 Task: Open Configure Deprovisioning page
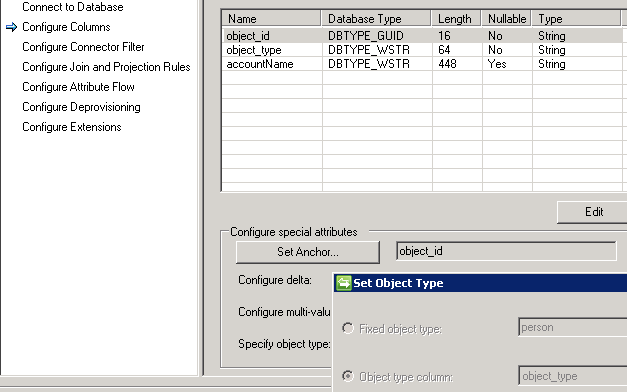pos(82,107)
